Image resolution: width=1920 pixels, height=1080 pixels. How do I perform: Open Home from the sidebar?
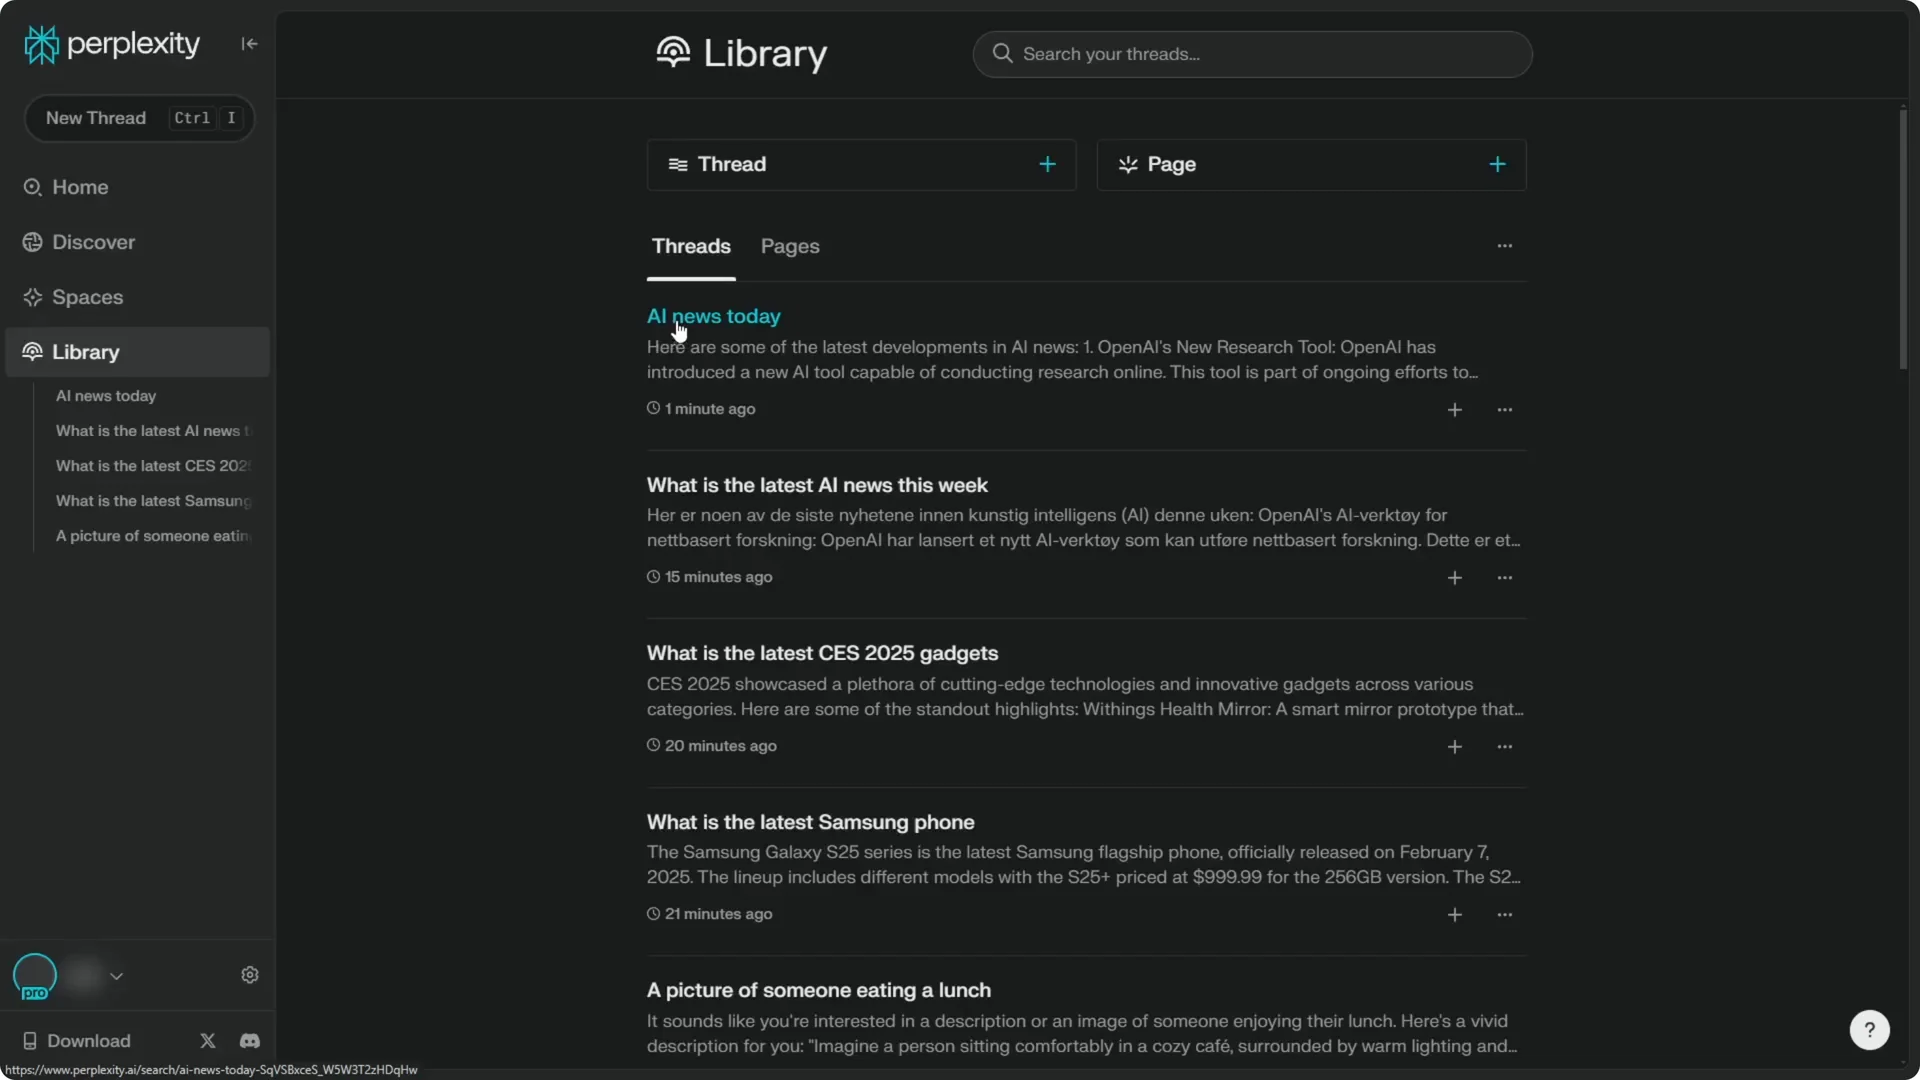click(78, 186)
